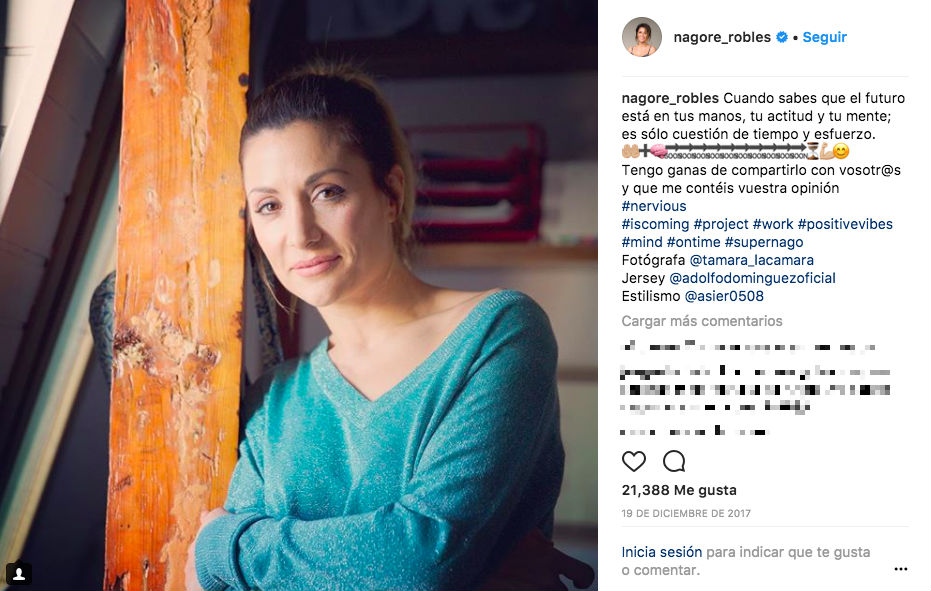Visit @adolfodominguezoficial profile
Image resolution: width=931 pixels, height=591 pixels.
tap(752, 278)
